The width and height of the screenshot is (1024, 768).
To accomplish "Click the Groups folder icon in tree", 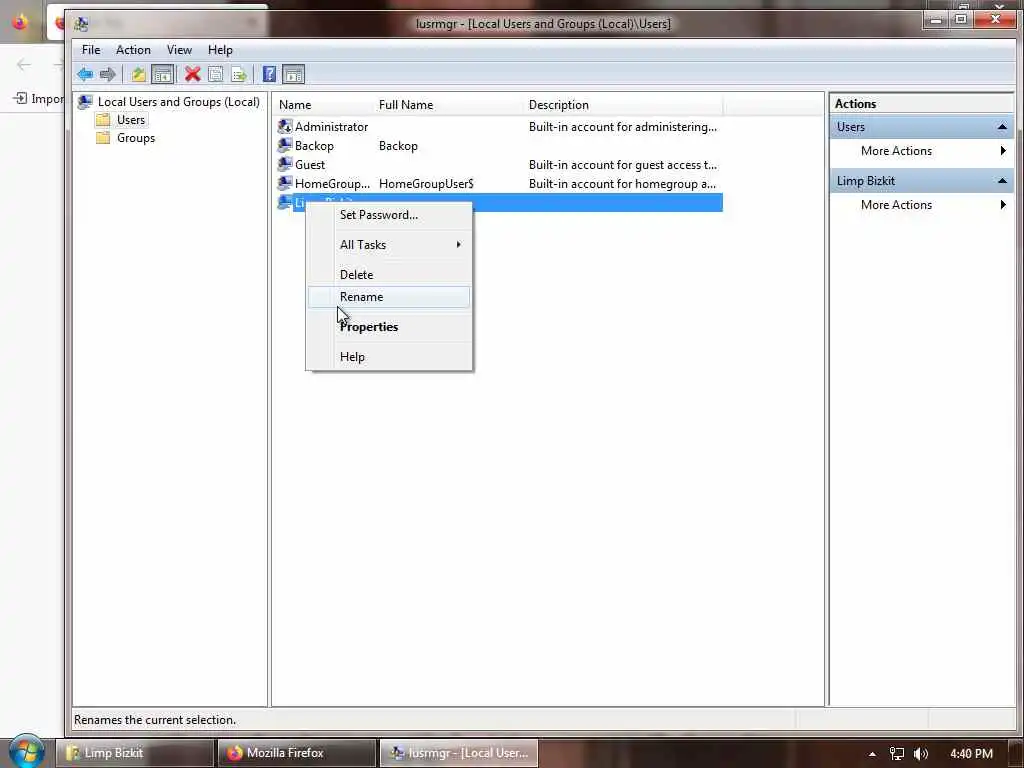I will [103, 138].
